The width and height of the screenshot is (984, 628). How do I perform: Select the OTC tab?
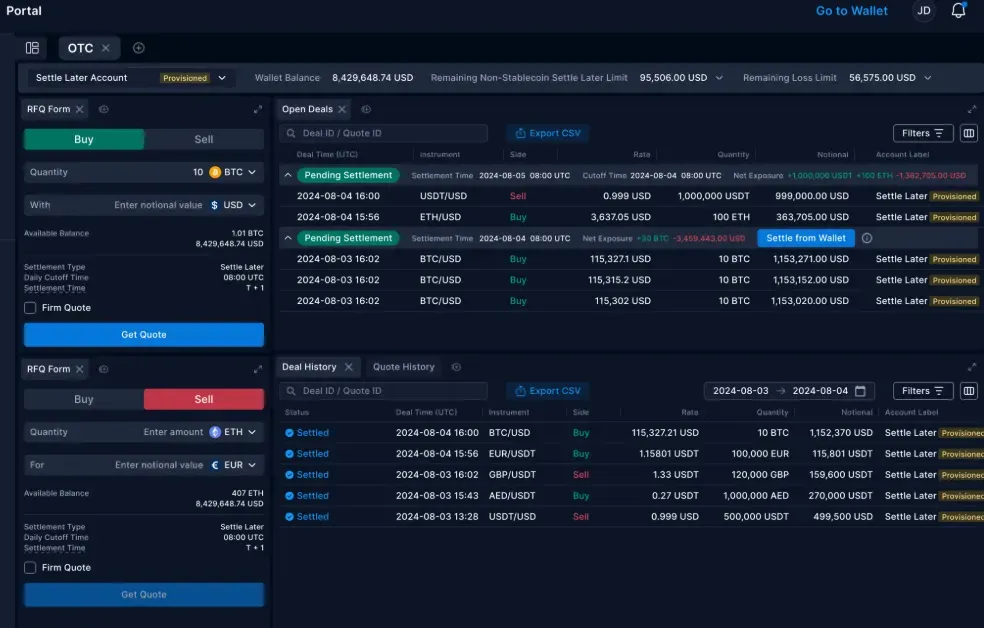82,47
